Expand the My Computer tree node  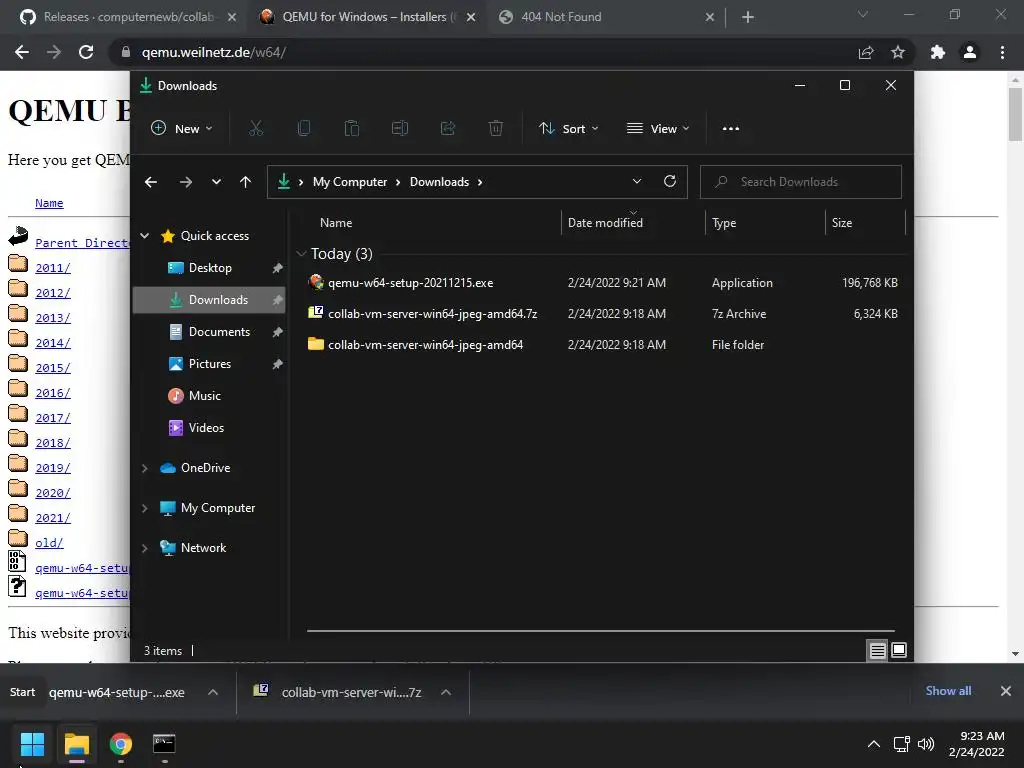144,508
